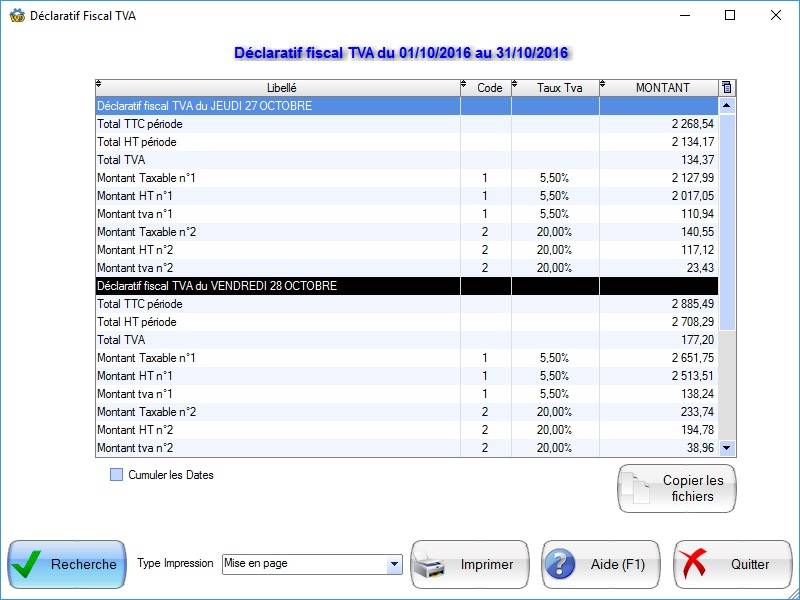
Task: Sort table by the Taux Tva column
Action: coord(559,88)
